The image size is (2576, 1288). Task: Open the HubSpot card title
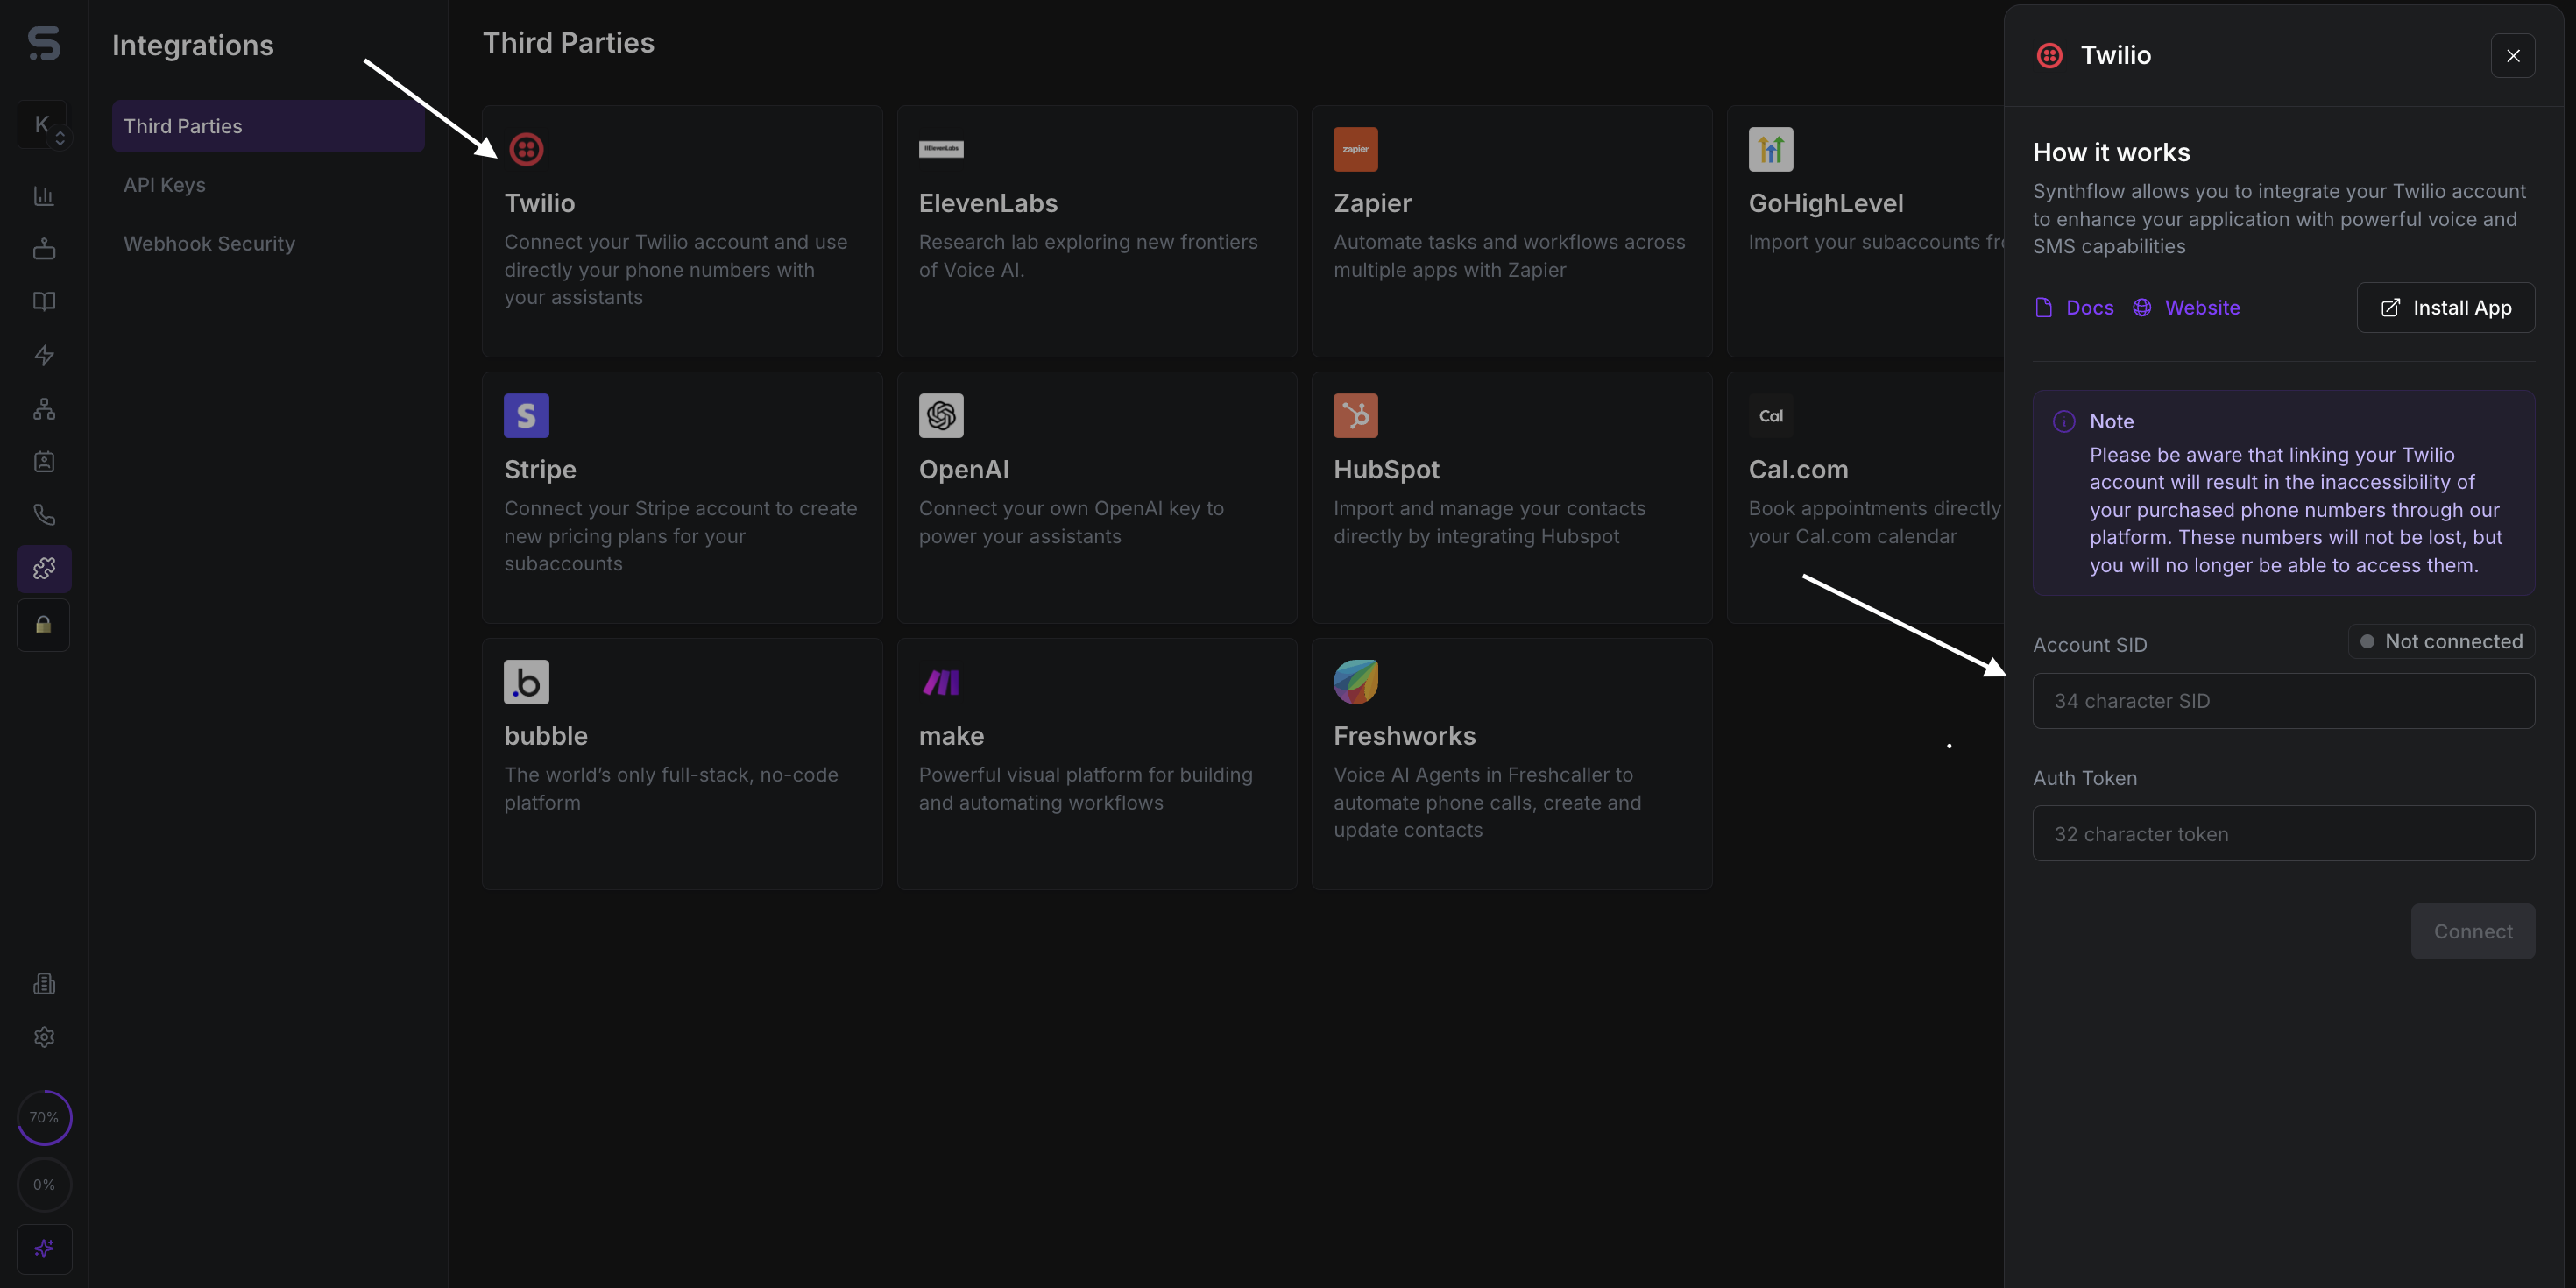(1386, 470)
